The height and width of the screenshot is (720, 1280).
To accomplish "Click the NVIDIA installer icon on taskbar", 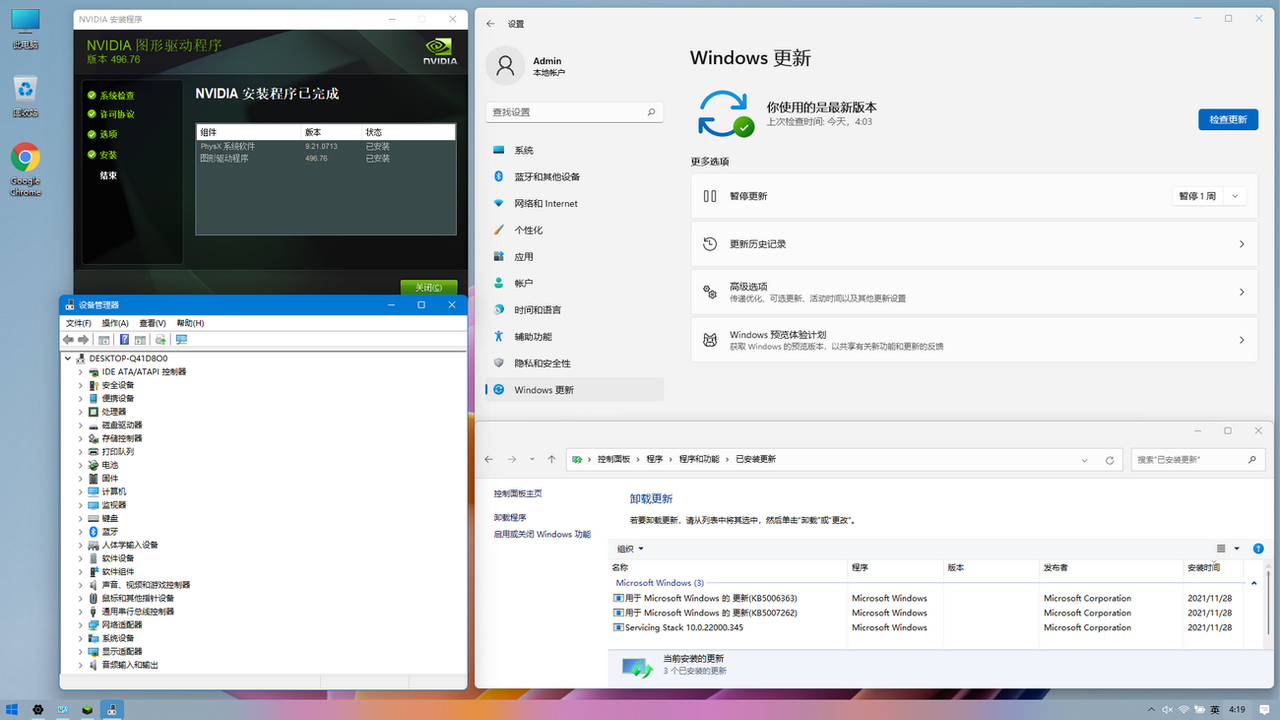I will pos(87,709).
